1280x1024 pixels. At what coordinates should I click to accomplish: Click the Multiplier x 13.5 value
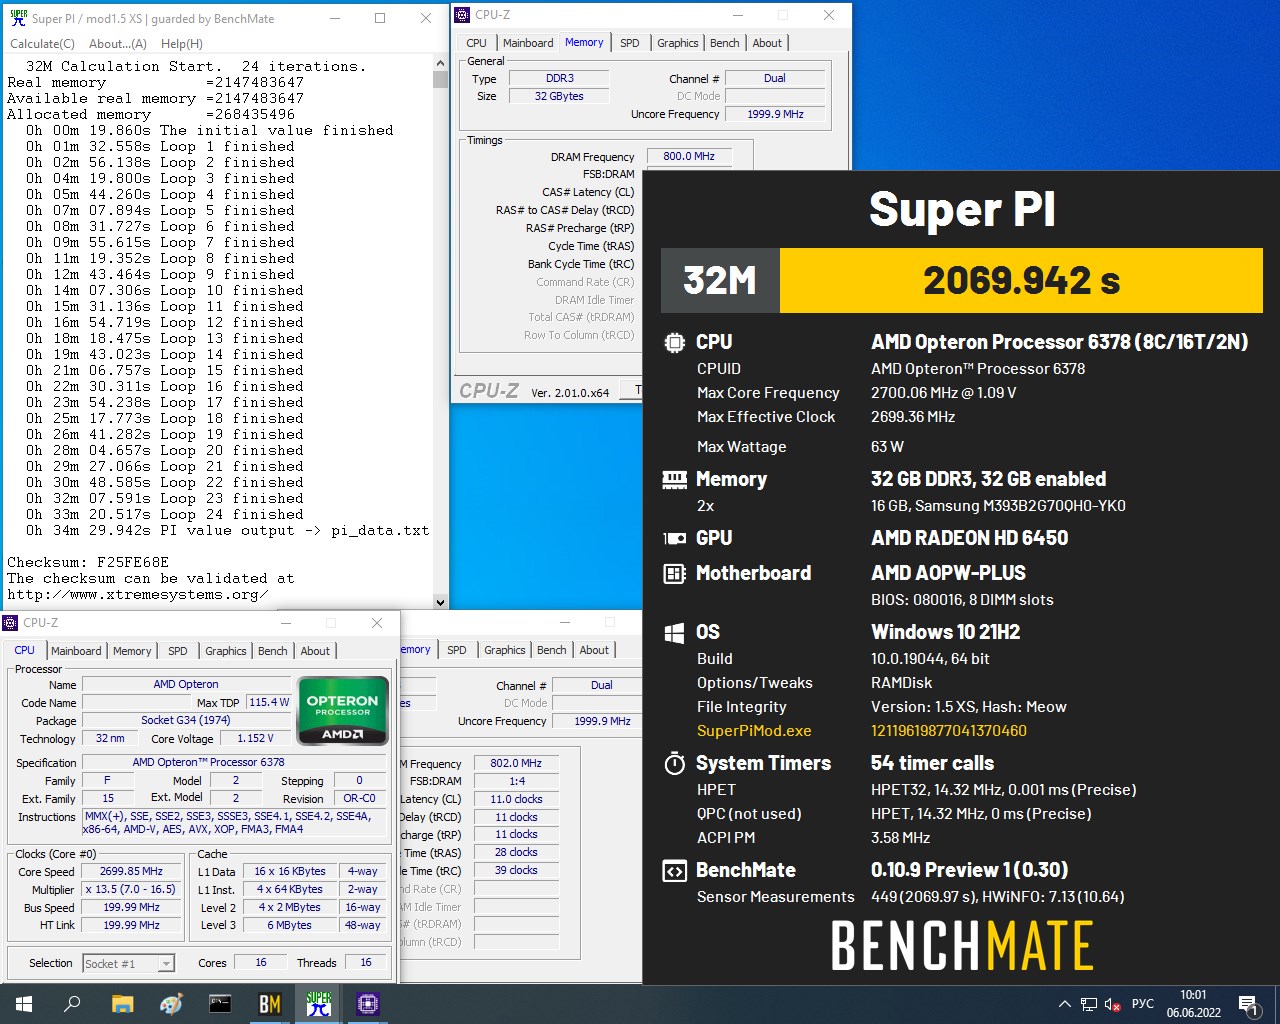[131, 889]
